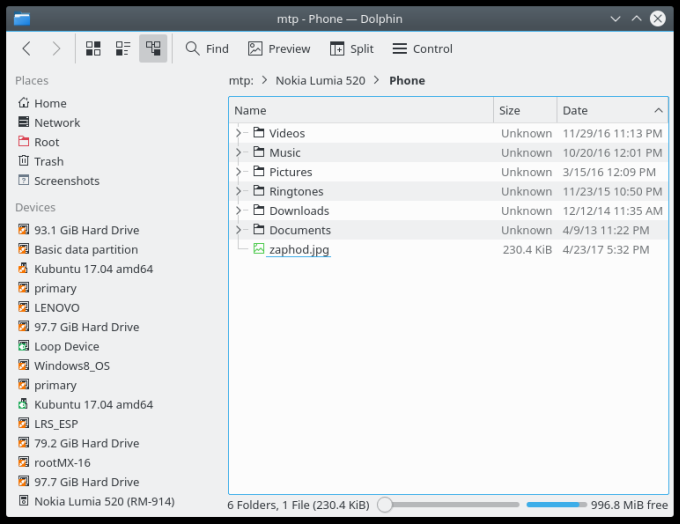Open the Find search tool
680x524 pixels.
coord(207,48)
